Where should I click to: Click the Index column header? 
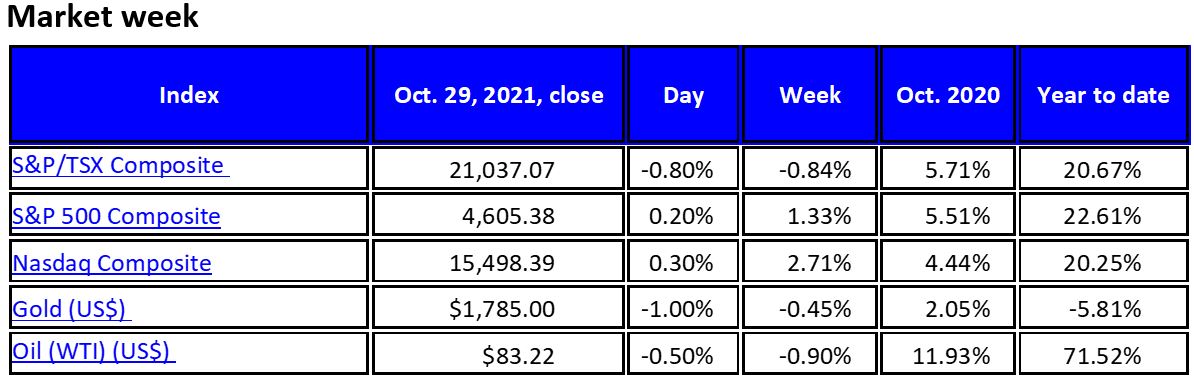tap(189, 95)
